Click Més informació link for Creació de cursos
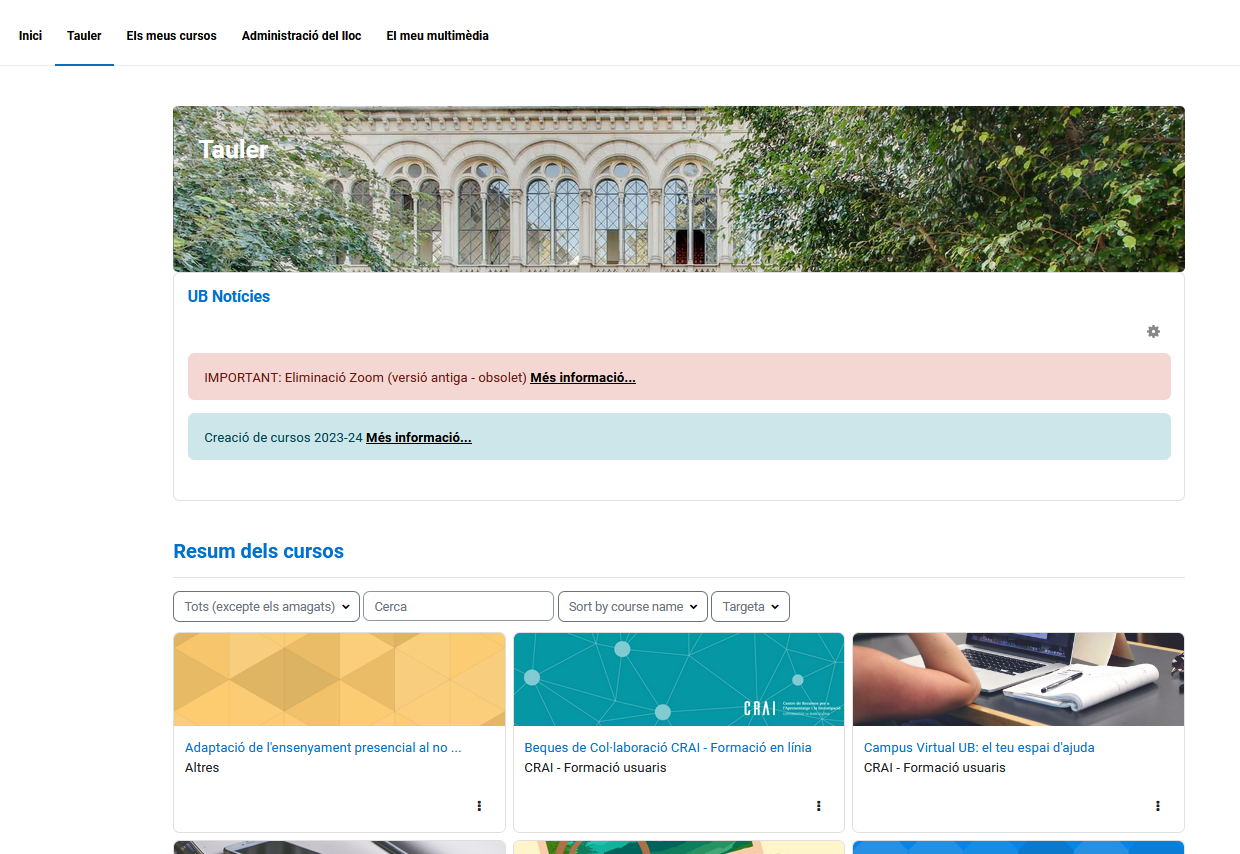 [418, 437]
